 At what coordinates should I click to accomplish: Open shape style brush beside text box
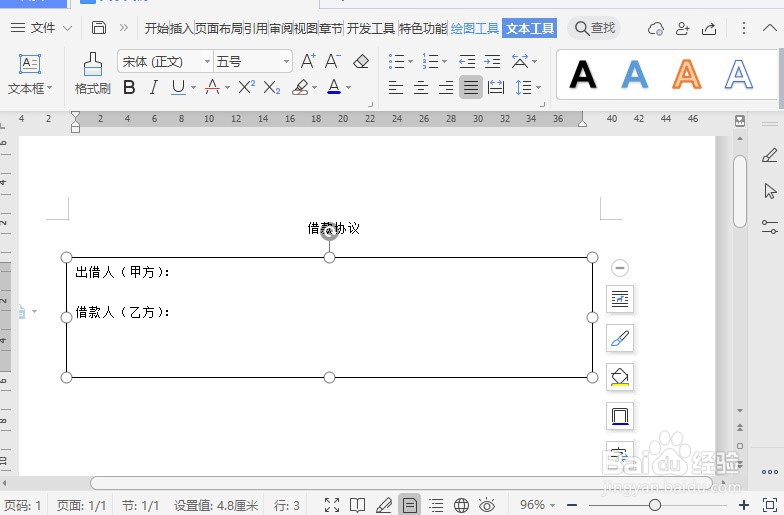(620, 338)
